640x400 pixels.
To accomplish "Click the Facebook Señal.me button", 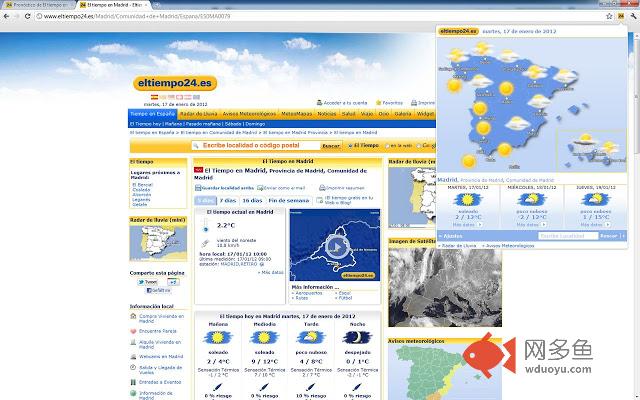I will pyautogui.click(x=158, y=291).
